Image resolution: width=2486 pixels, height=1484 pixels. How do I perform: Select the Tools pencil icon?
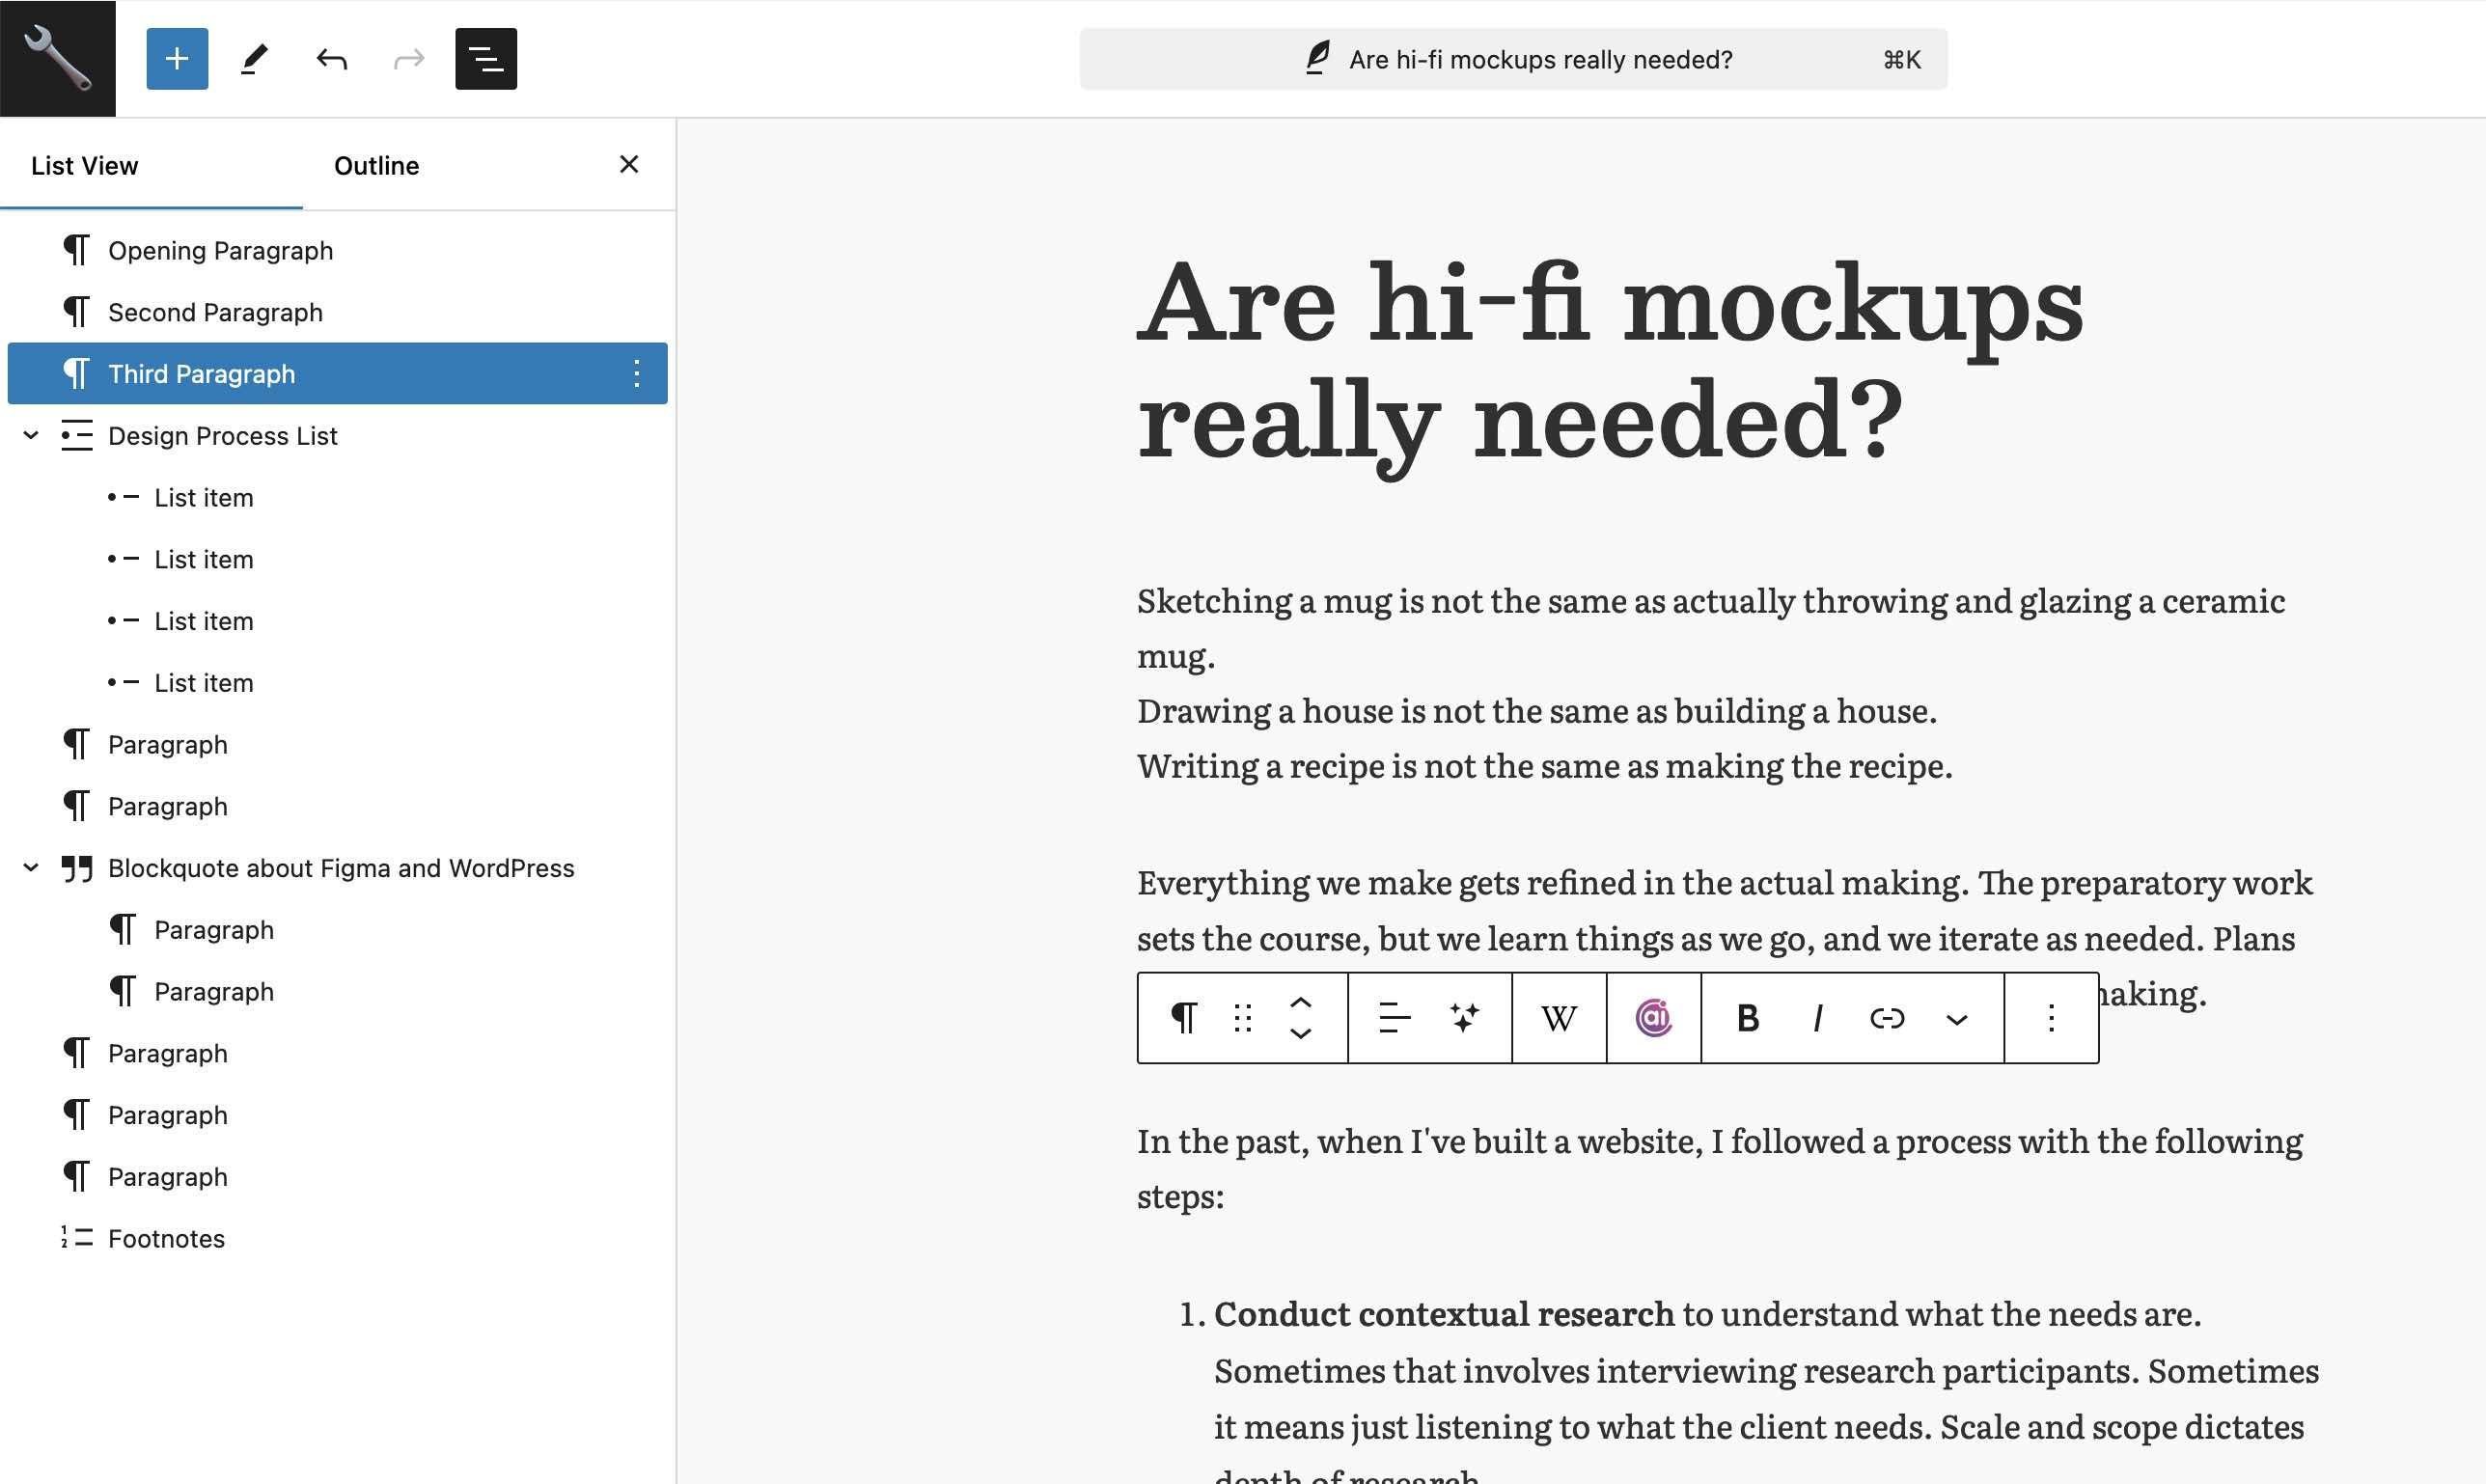point(254,59)
